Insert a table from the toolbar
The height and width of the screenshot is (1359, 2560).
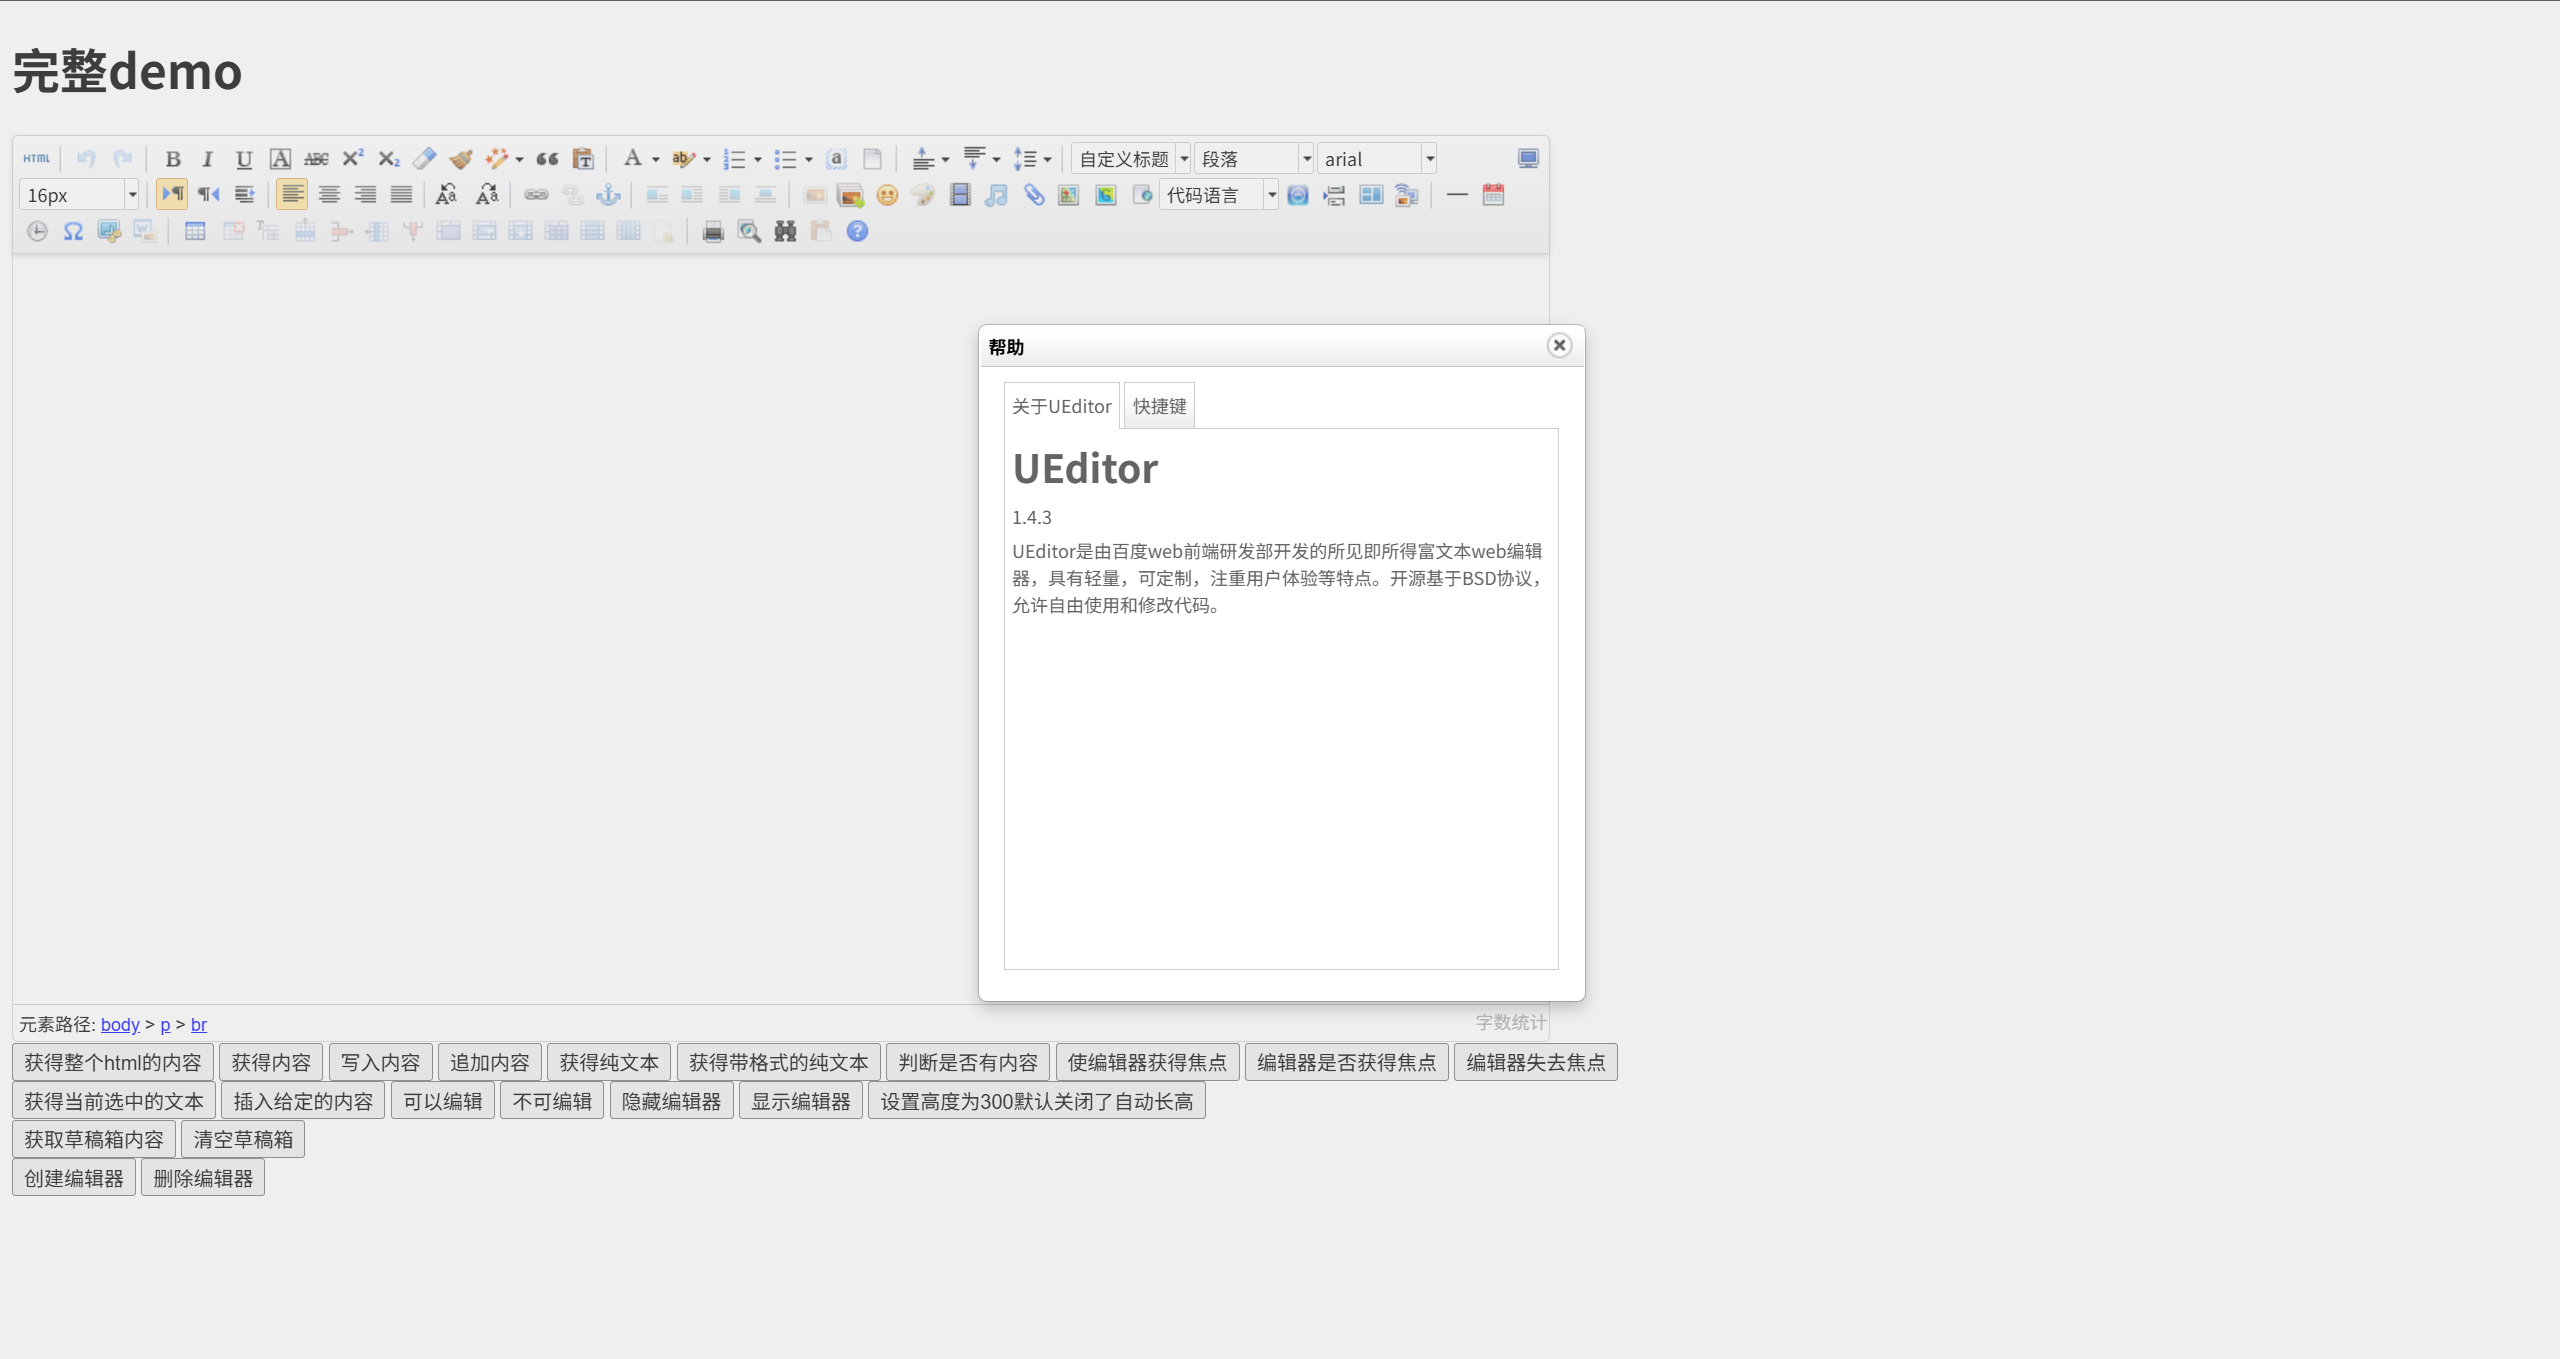click(x=195, y=232)
